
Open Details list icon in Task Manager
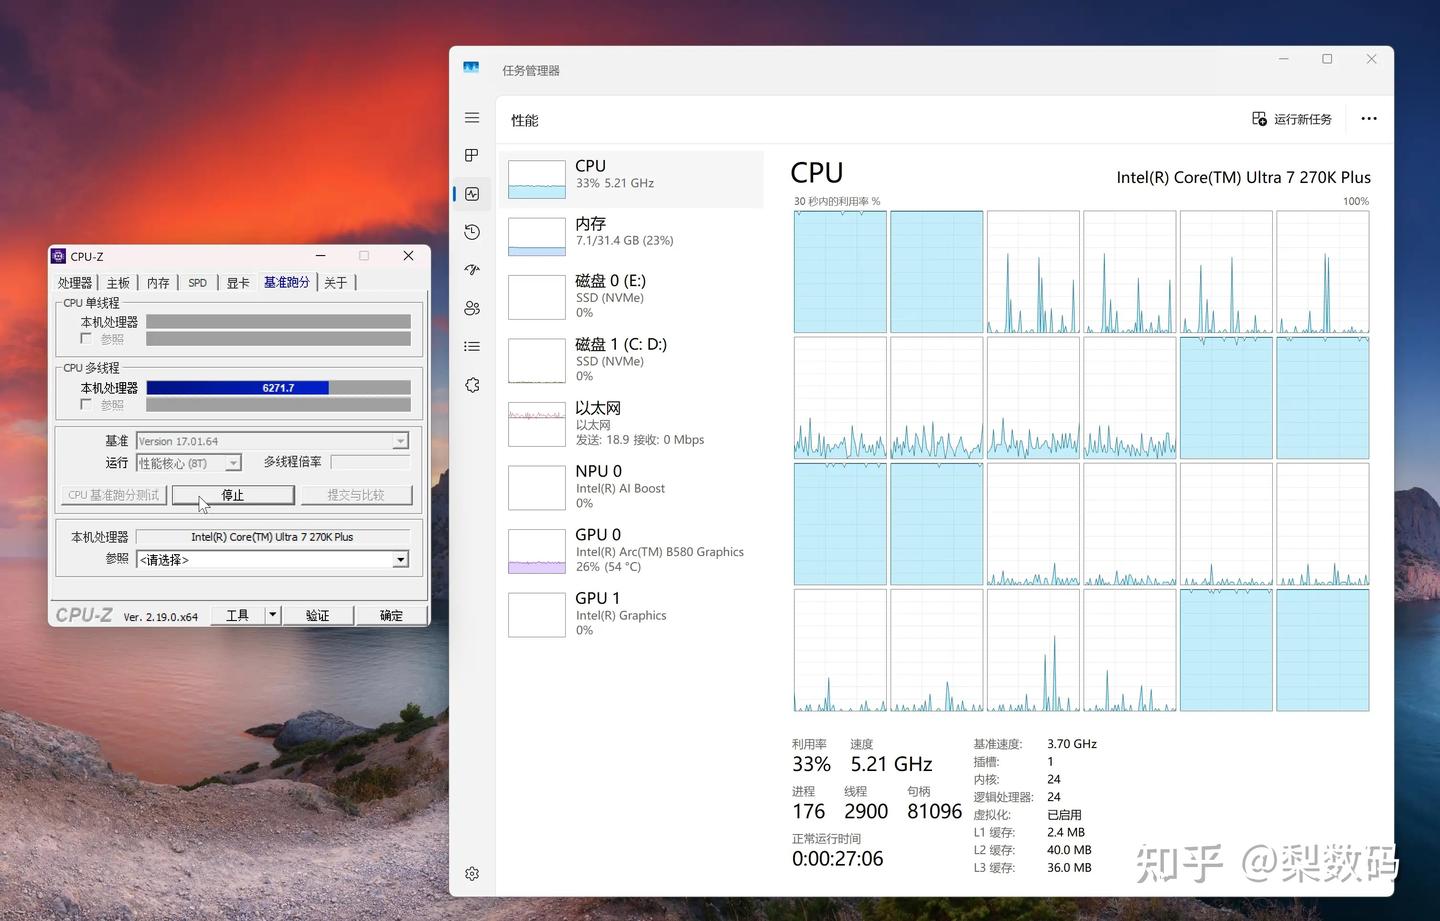coord(472,346)
